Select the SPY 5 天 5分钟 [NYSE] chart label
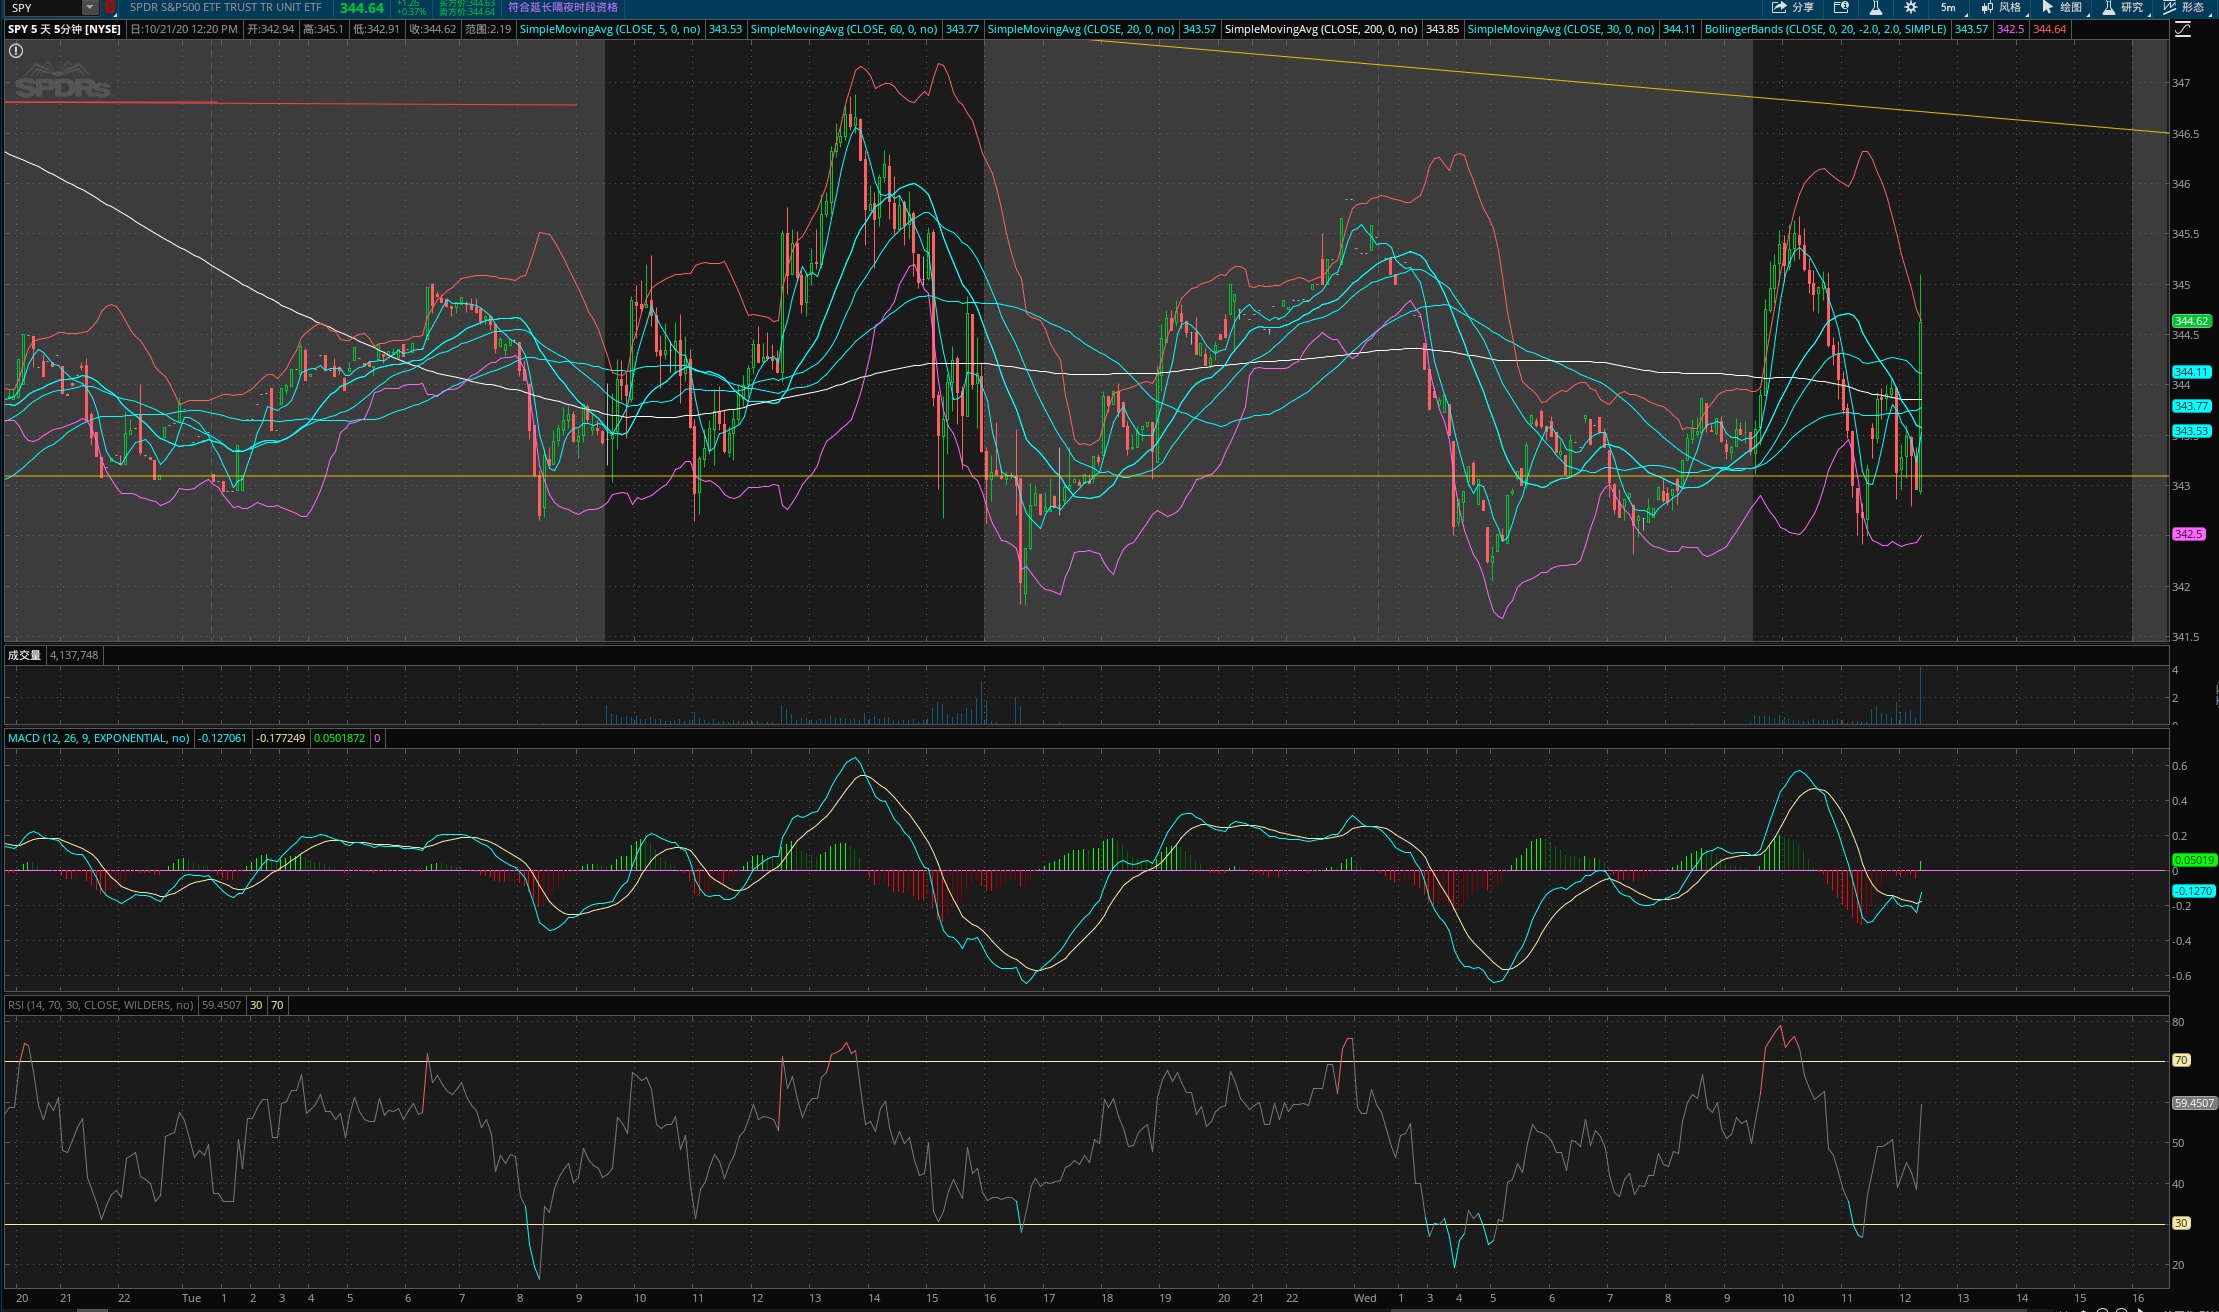 pos(65,29)
